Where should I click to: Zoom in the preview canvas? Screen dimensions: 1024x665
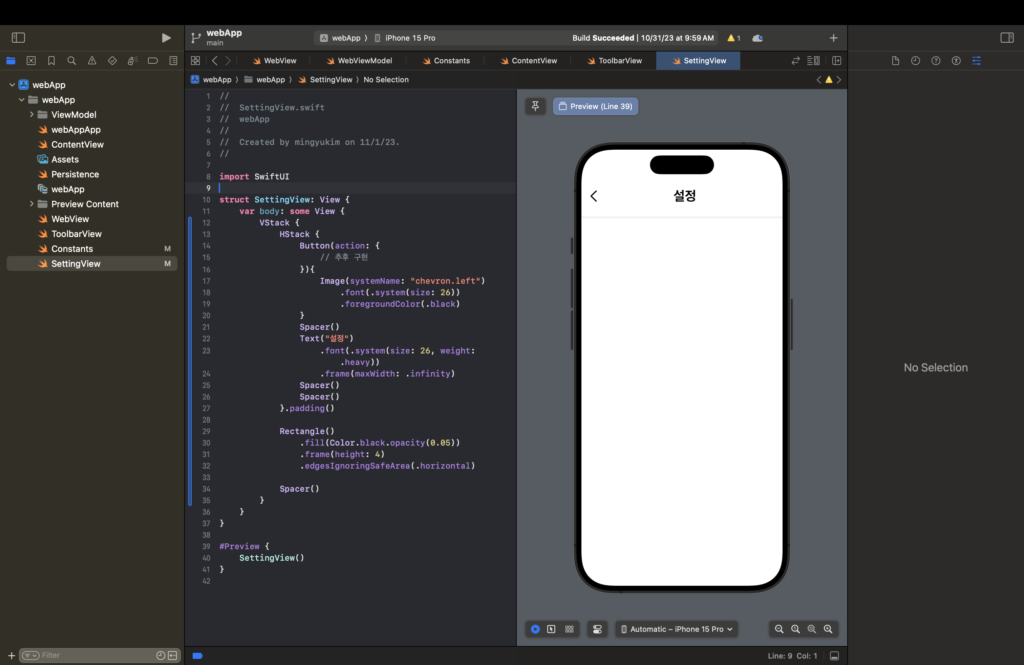click(x=828, y=629)
